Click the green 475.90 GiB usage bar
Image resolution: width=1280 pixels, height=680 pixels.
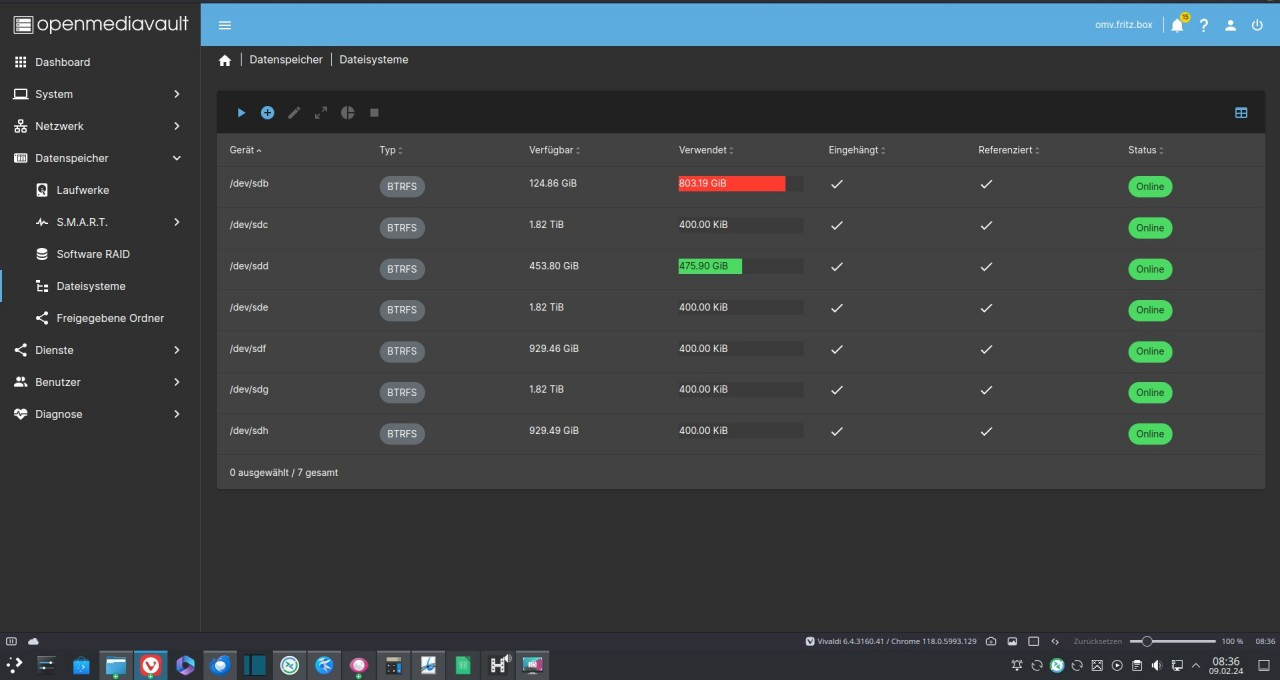[710, 266]
